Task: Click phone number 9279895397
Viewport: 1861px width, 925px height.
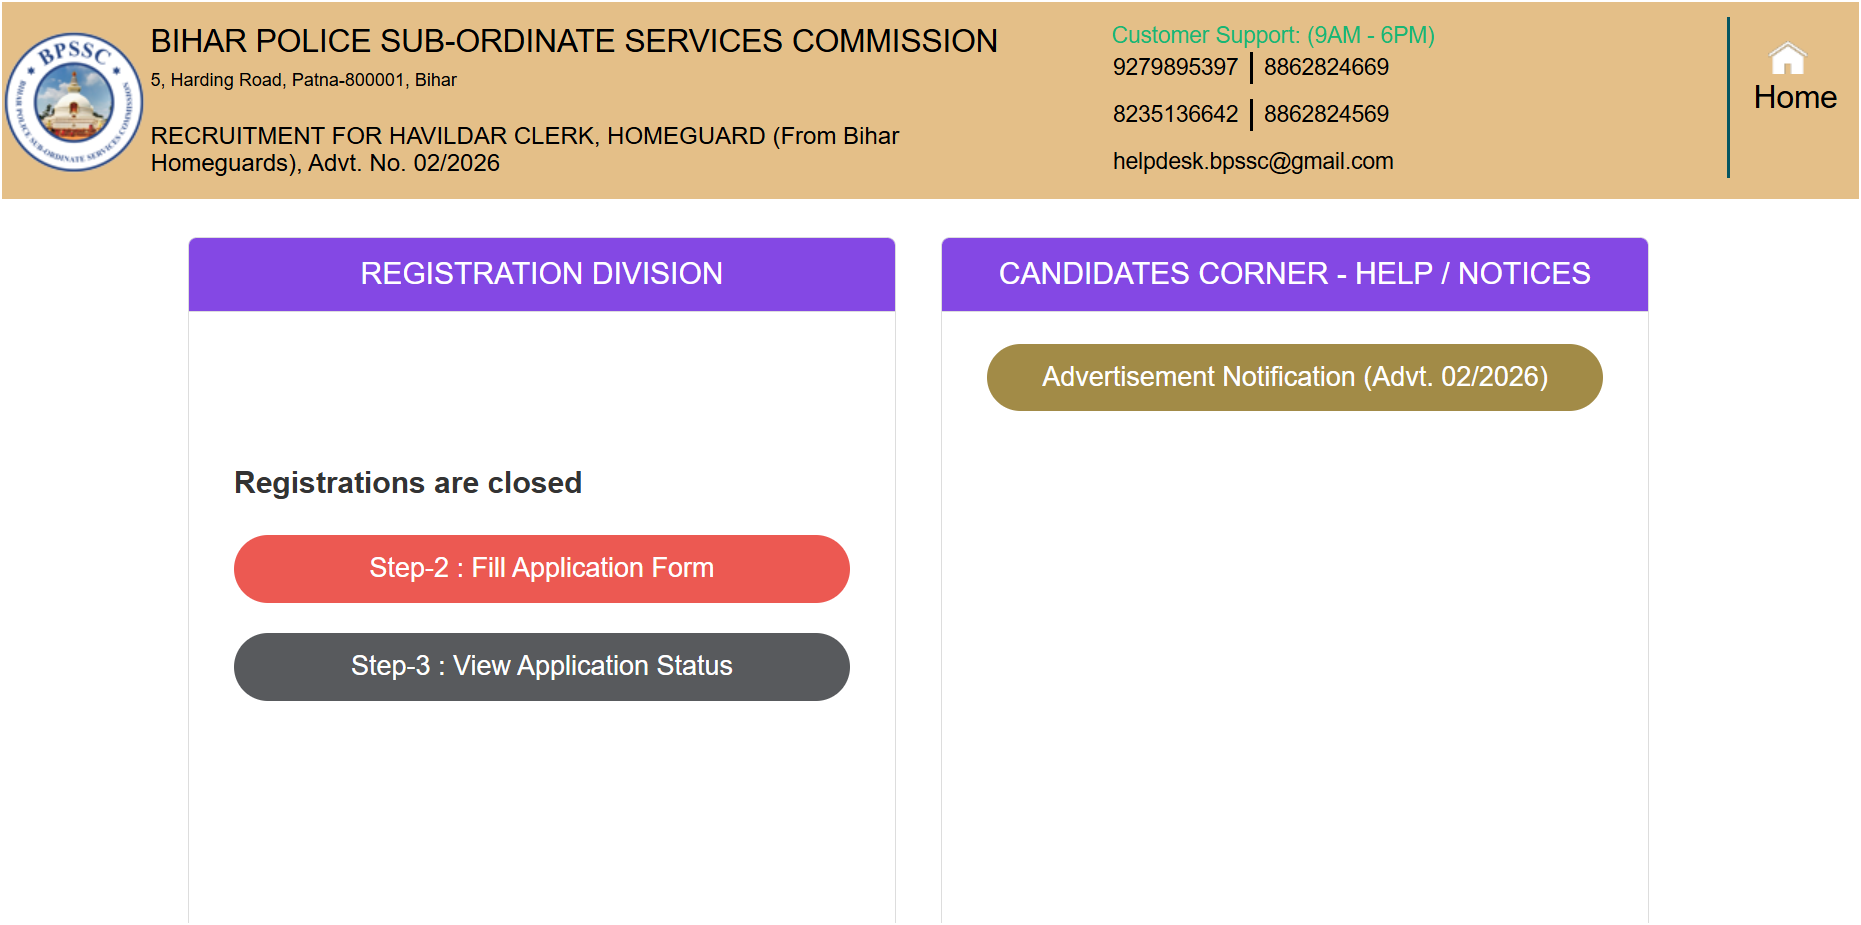Action: pos(1175,67)
